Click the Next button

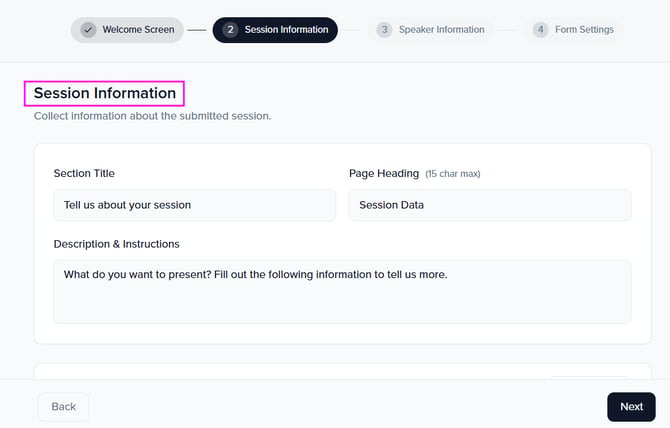click(x=631, y=407)
